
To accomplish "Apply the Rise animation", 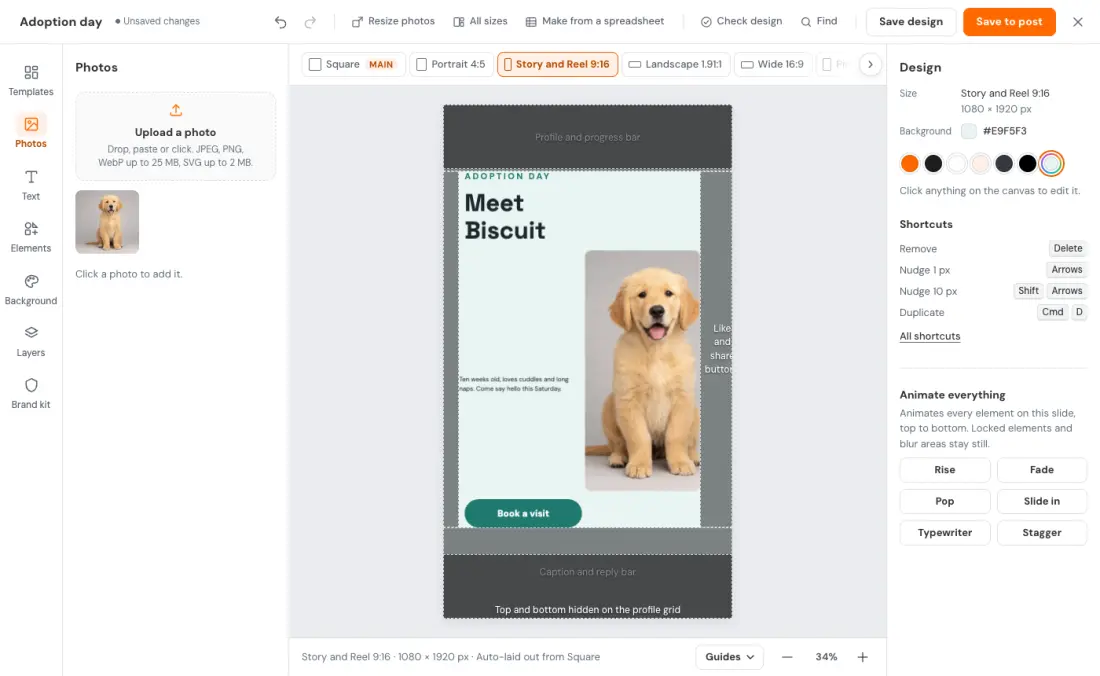I will pyautogui.click(x=944, y=470).
